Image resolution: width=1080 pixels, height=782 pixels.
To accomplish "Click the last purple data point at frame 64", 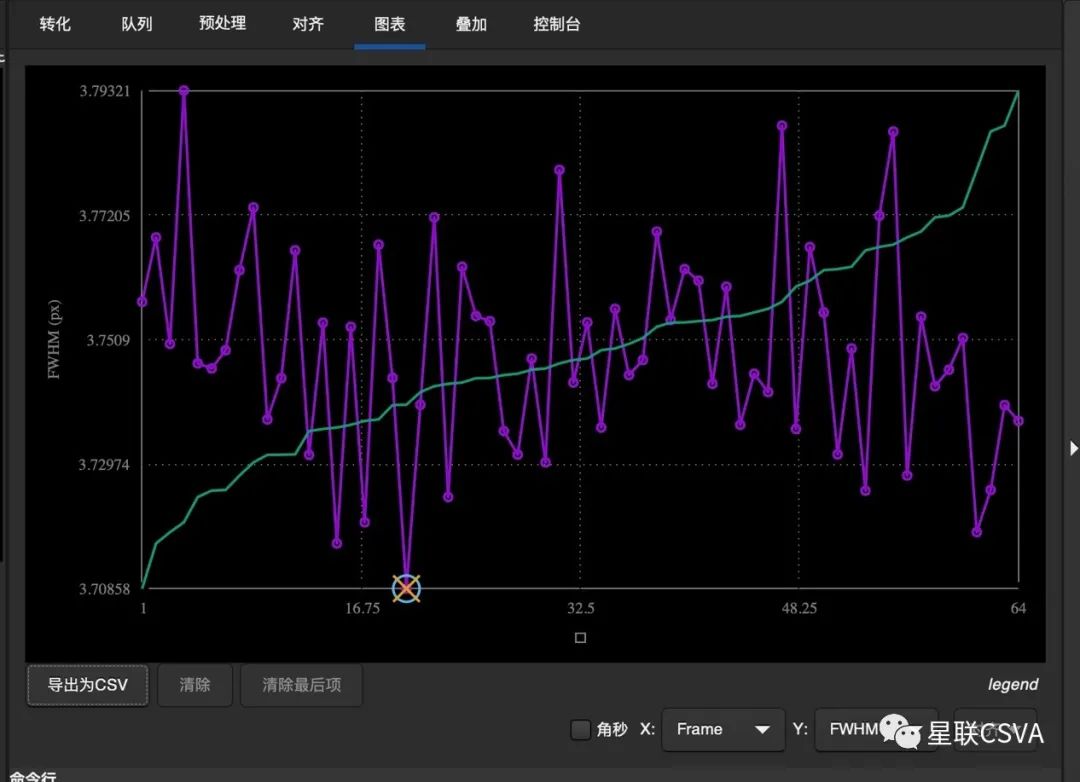I will pyautogui.click(x=1018, y=421).
